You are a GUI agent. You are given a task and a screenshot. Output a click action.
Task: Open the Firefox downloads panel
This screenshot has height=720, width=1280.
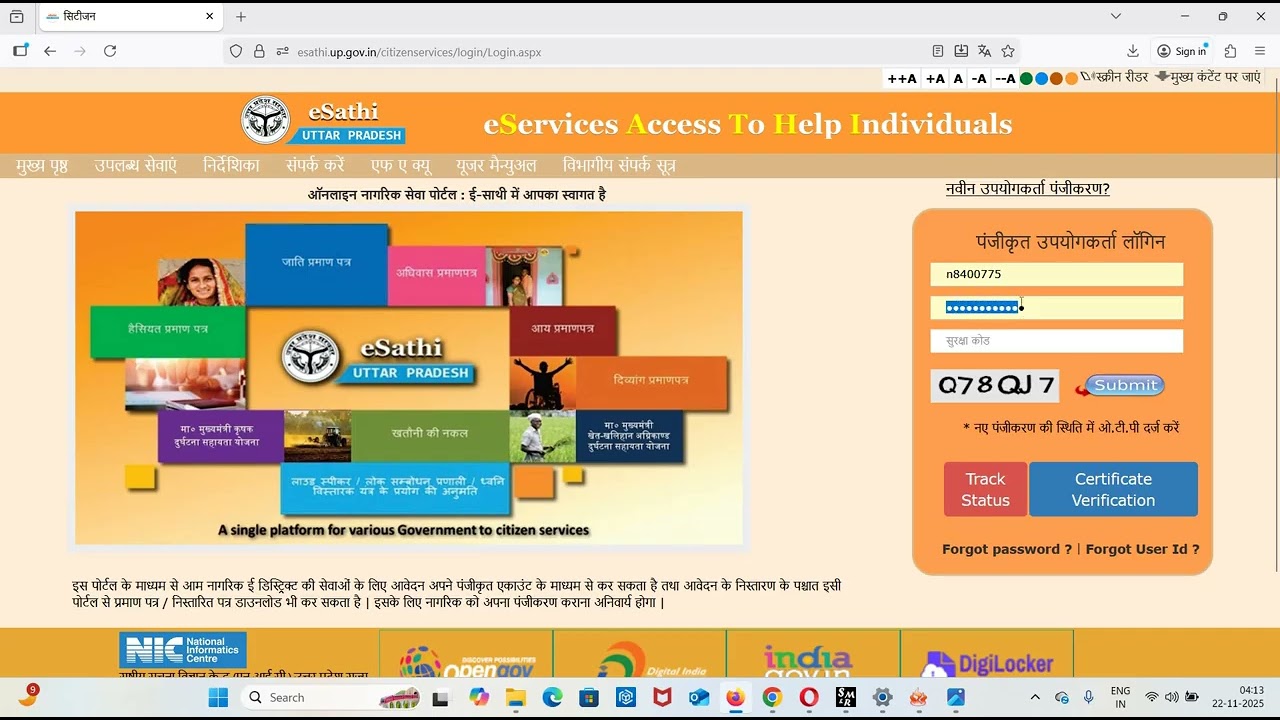pos(1133,51)
